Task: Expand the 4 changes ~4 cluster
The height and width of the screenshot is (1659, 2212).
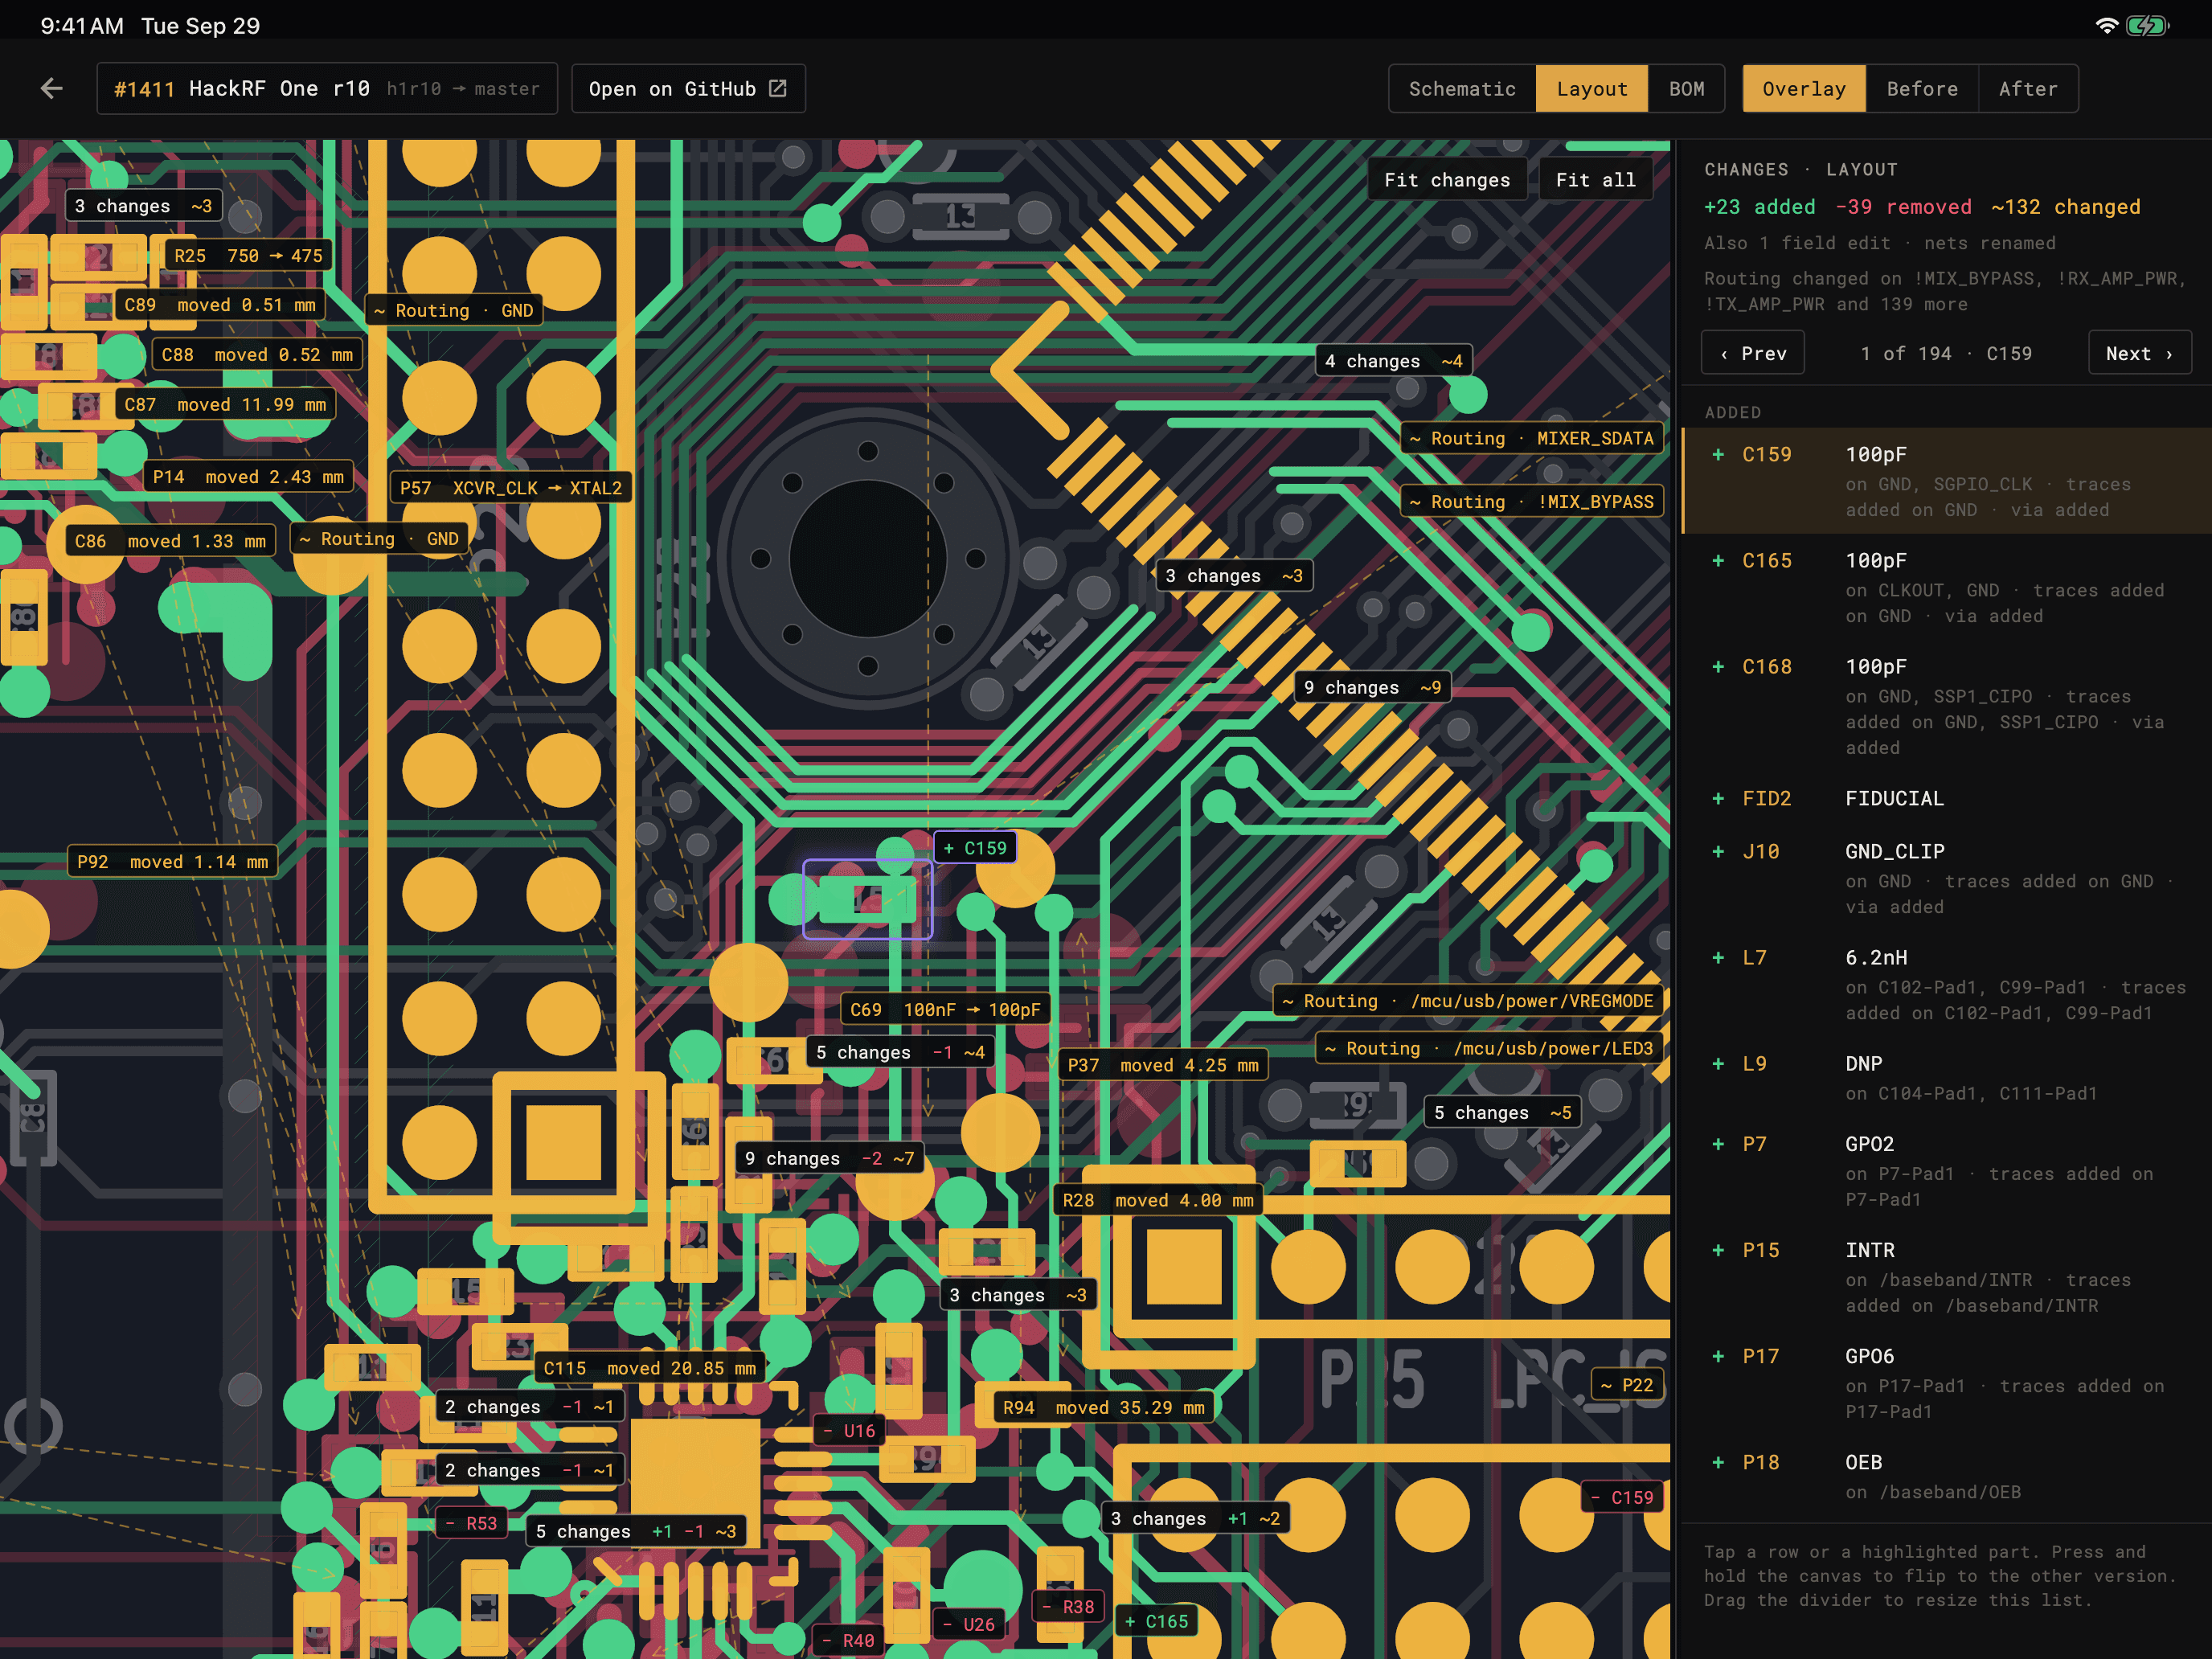Action: pyautogui.click(x=1393, y=361)
